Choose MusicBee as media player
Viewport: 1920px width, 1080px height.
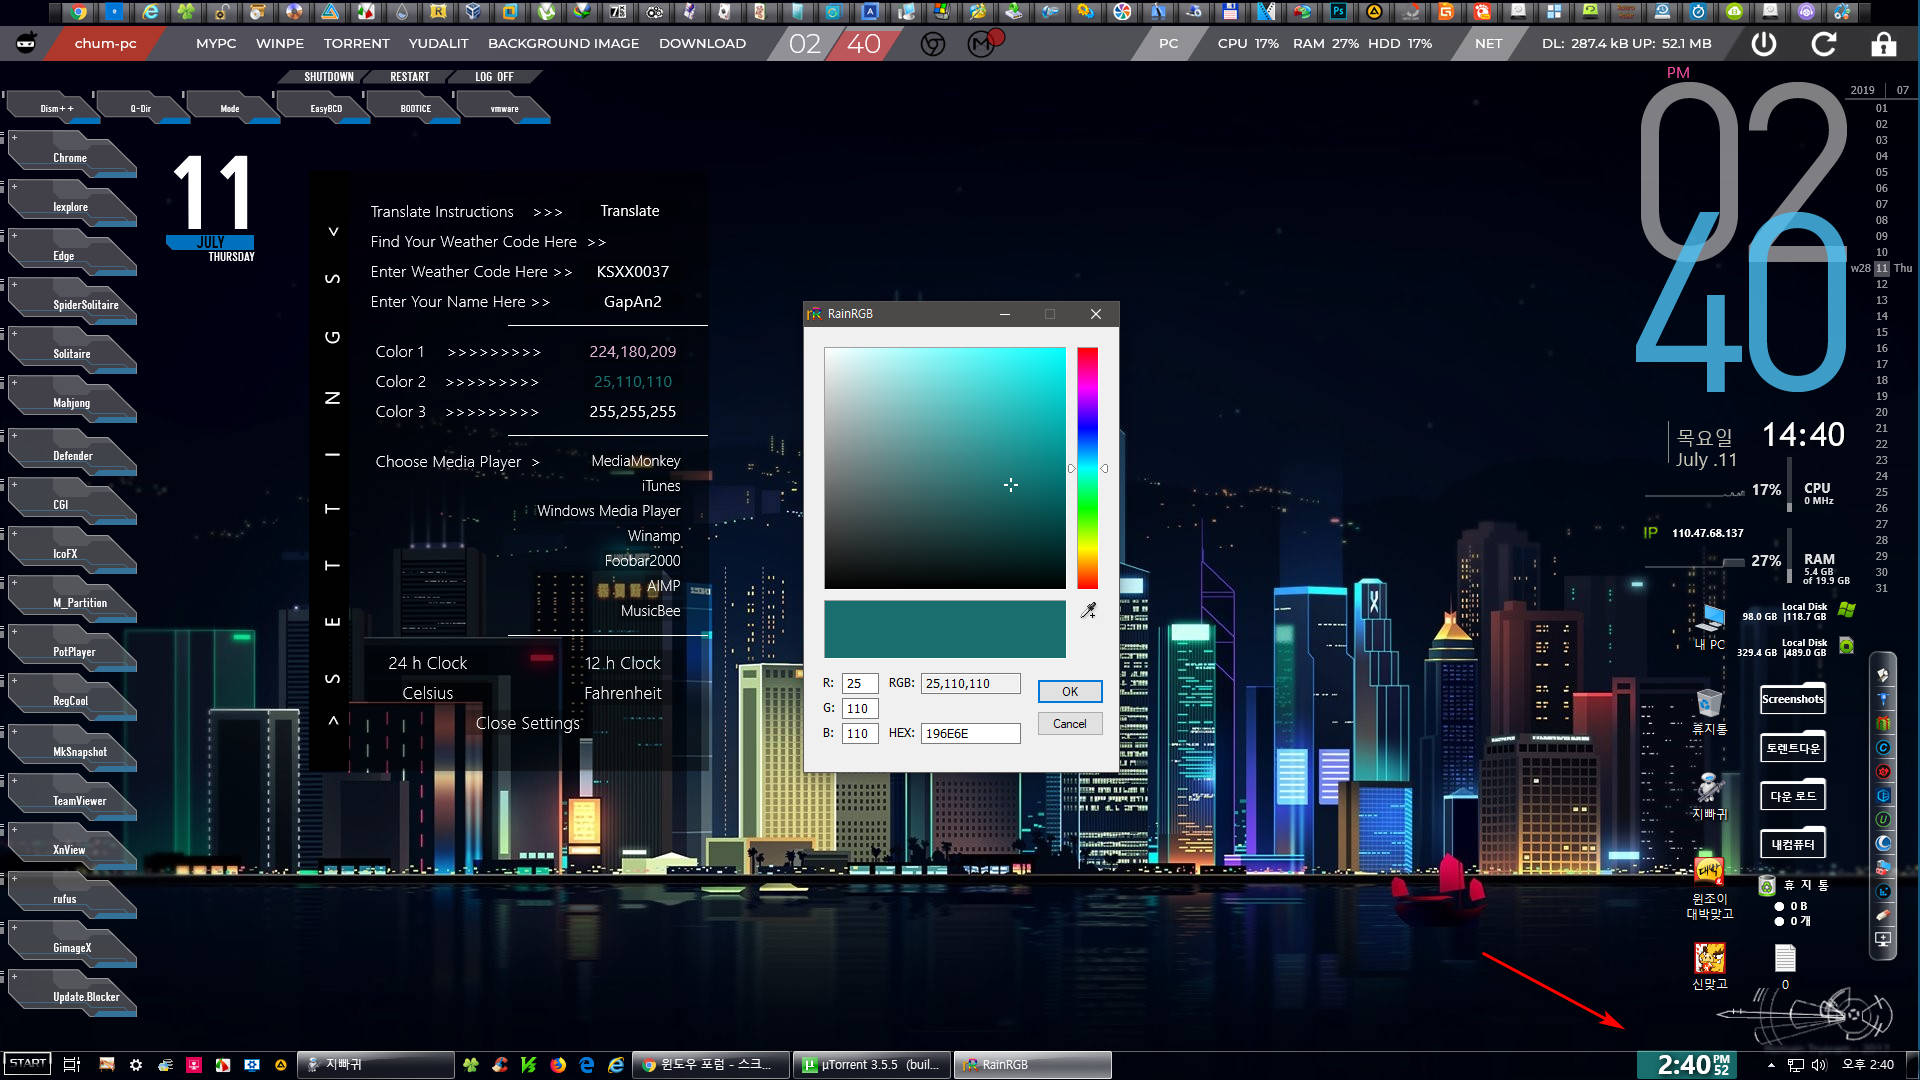click(650, 611)
